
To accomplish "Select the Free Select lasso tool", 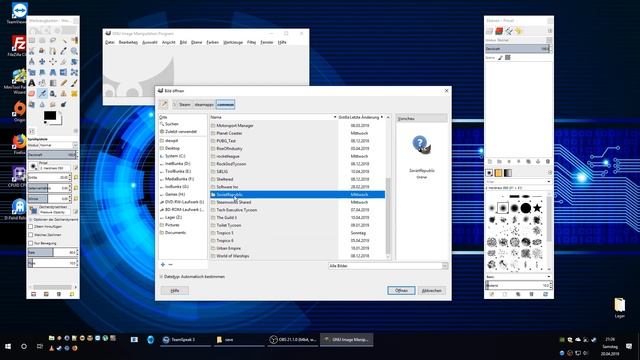I will click(53, 40).
